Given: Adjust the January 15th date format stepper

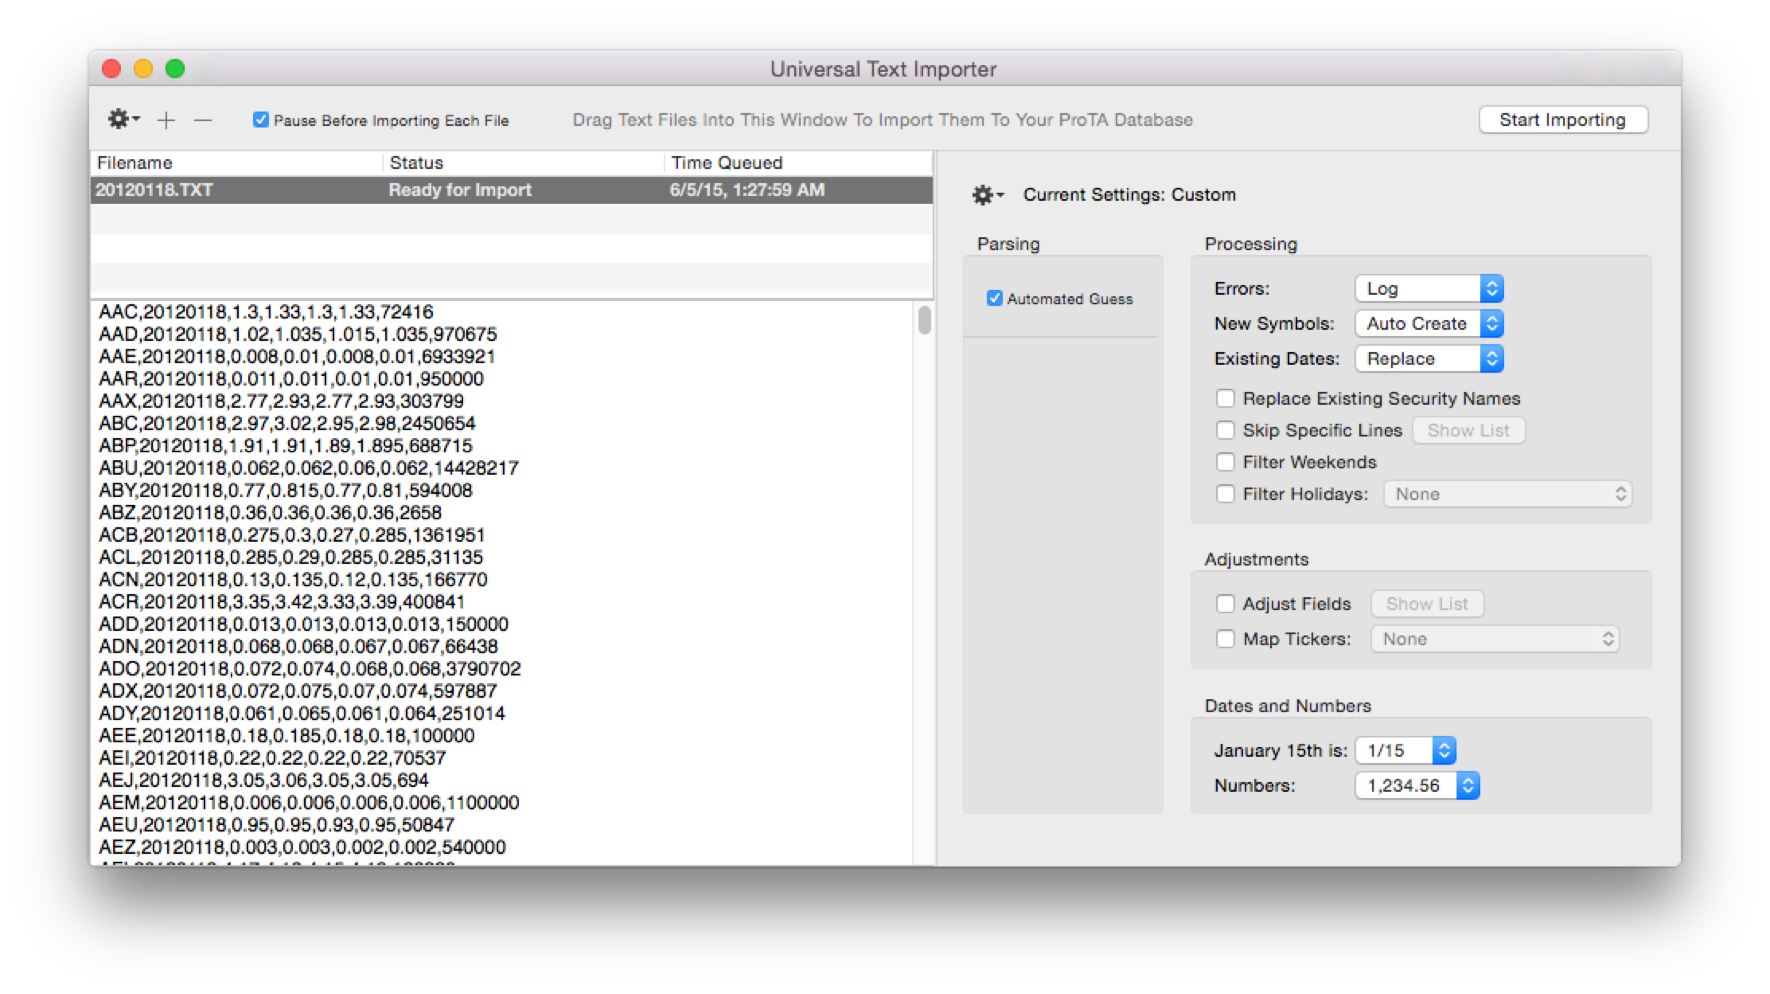Looking at the screenshot, I should click(x=1442, y=750).
